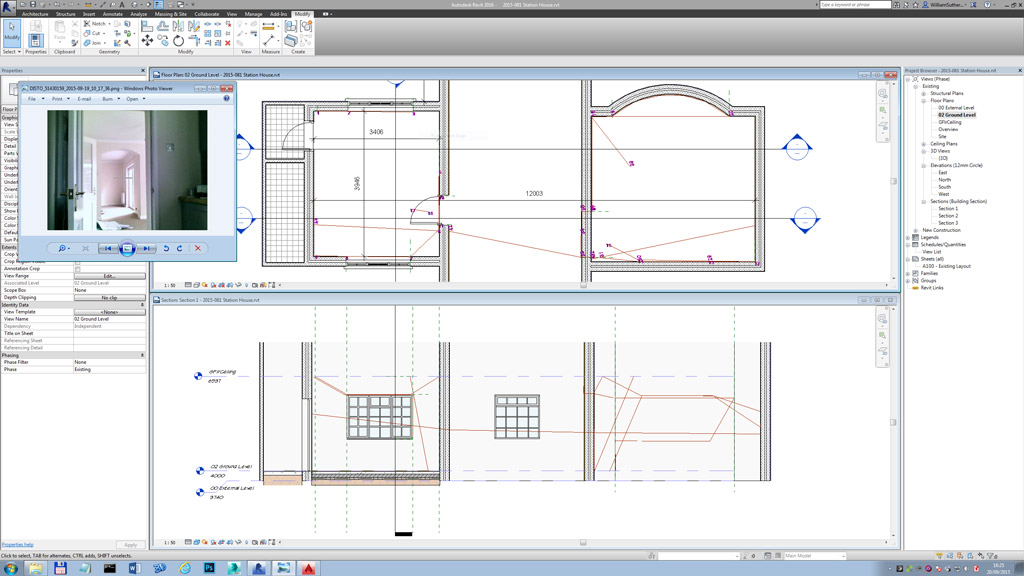The height and width of the screenshot is (576, 1024).
Task: Open Section 2 in Project Browser
Action: [x=948, y=216]
